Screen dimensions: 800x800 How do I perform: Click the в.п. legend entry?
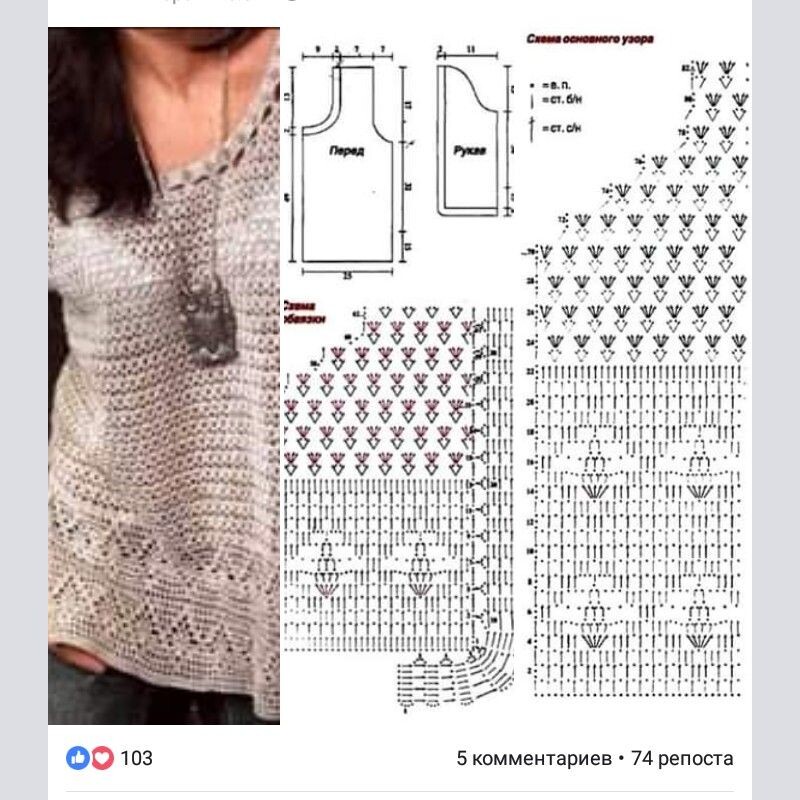pyautogui.click(x=551, y=85)
